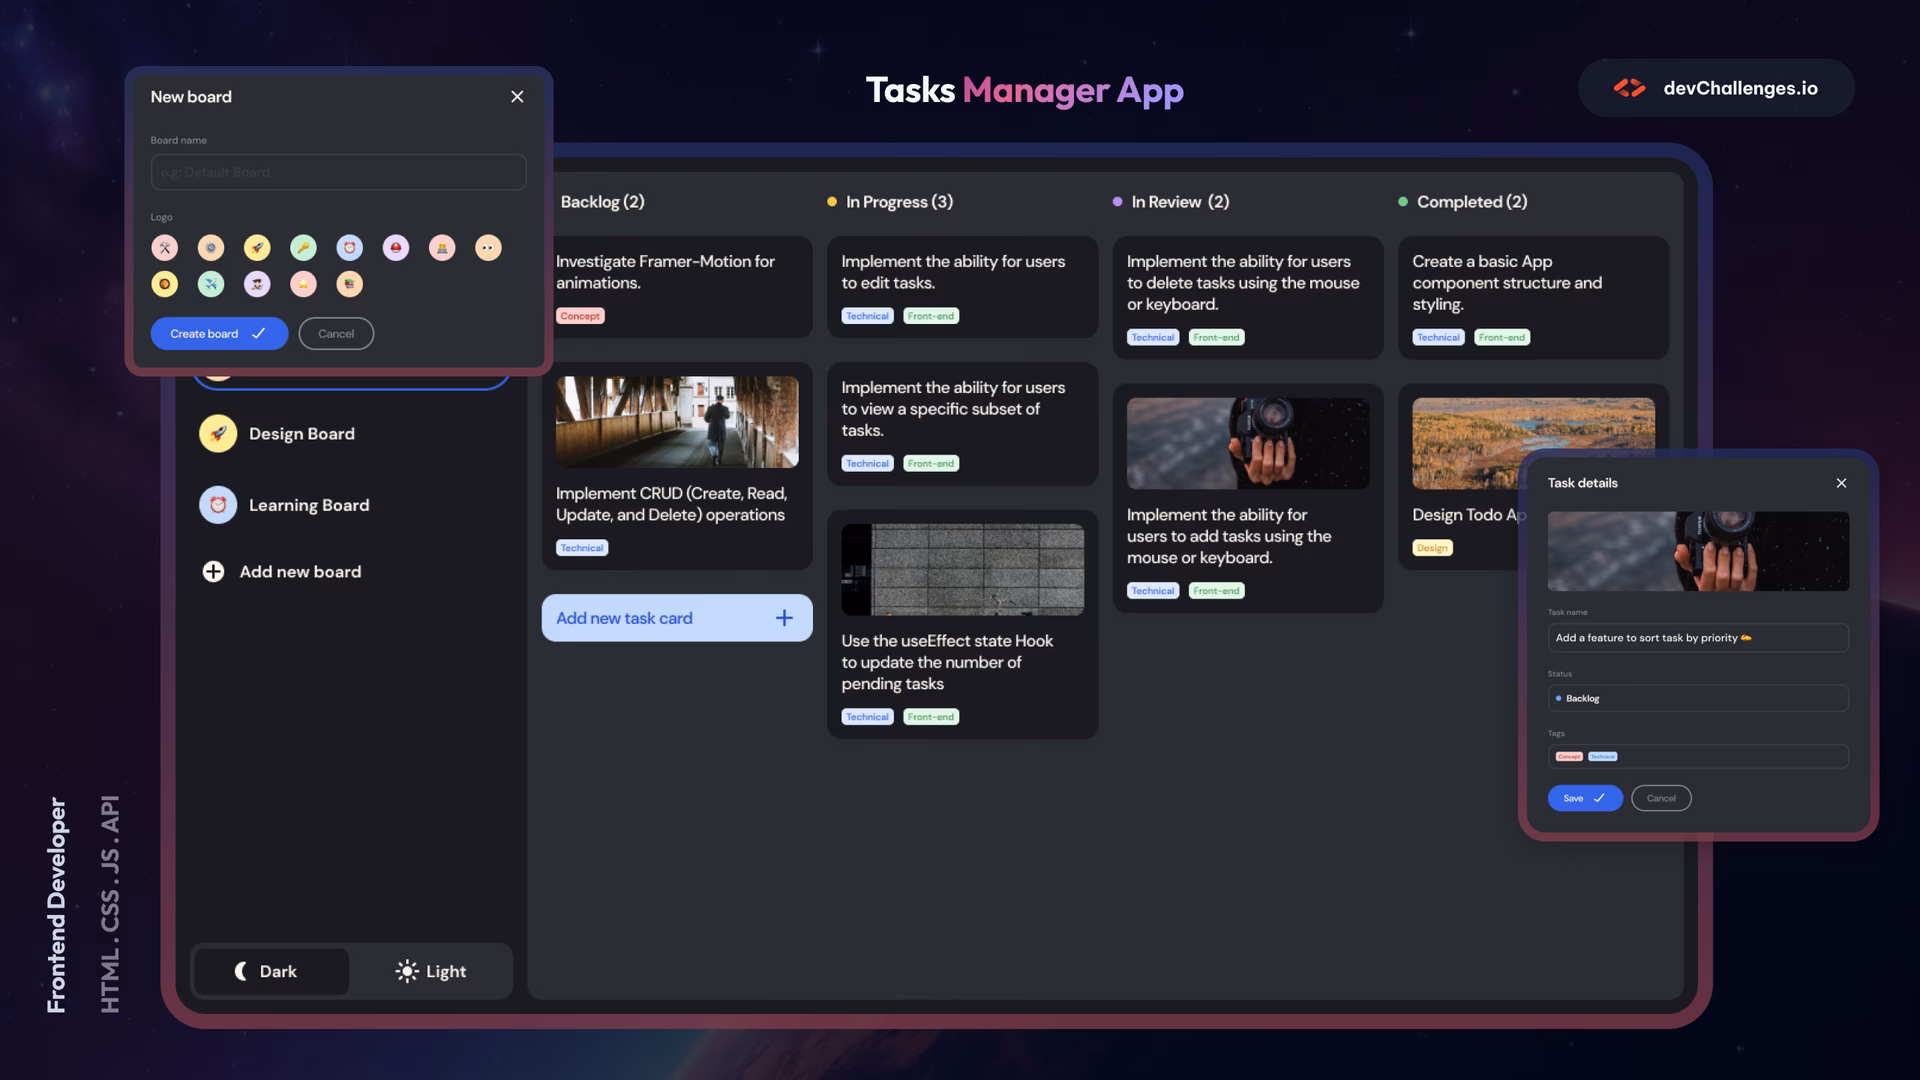Choose the key logo icon

303,248
